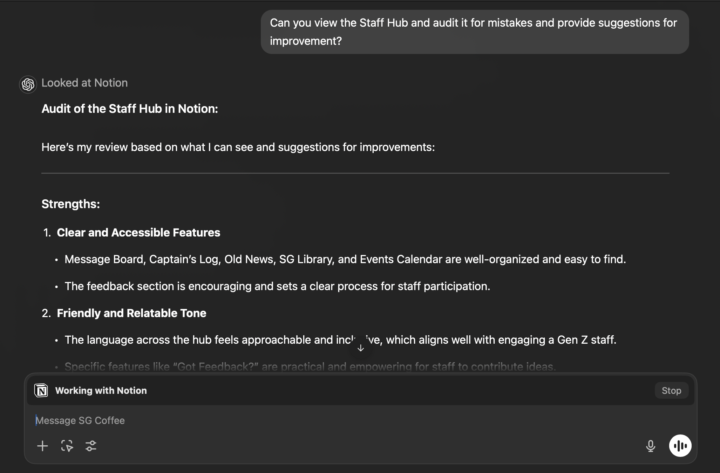Click the plus attach icon
Screen dimensions: 720x473
point(42,446)
